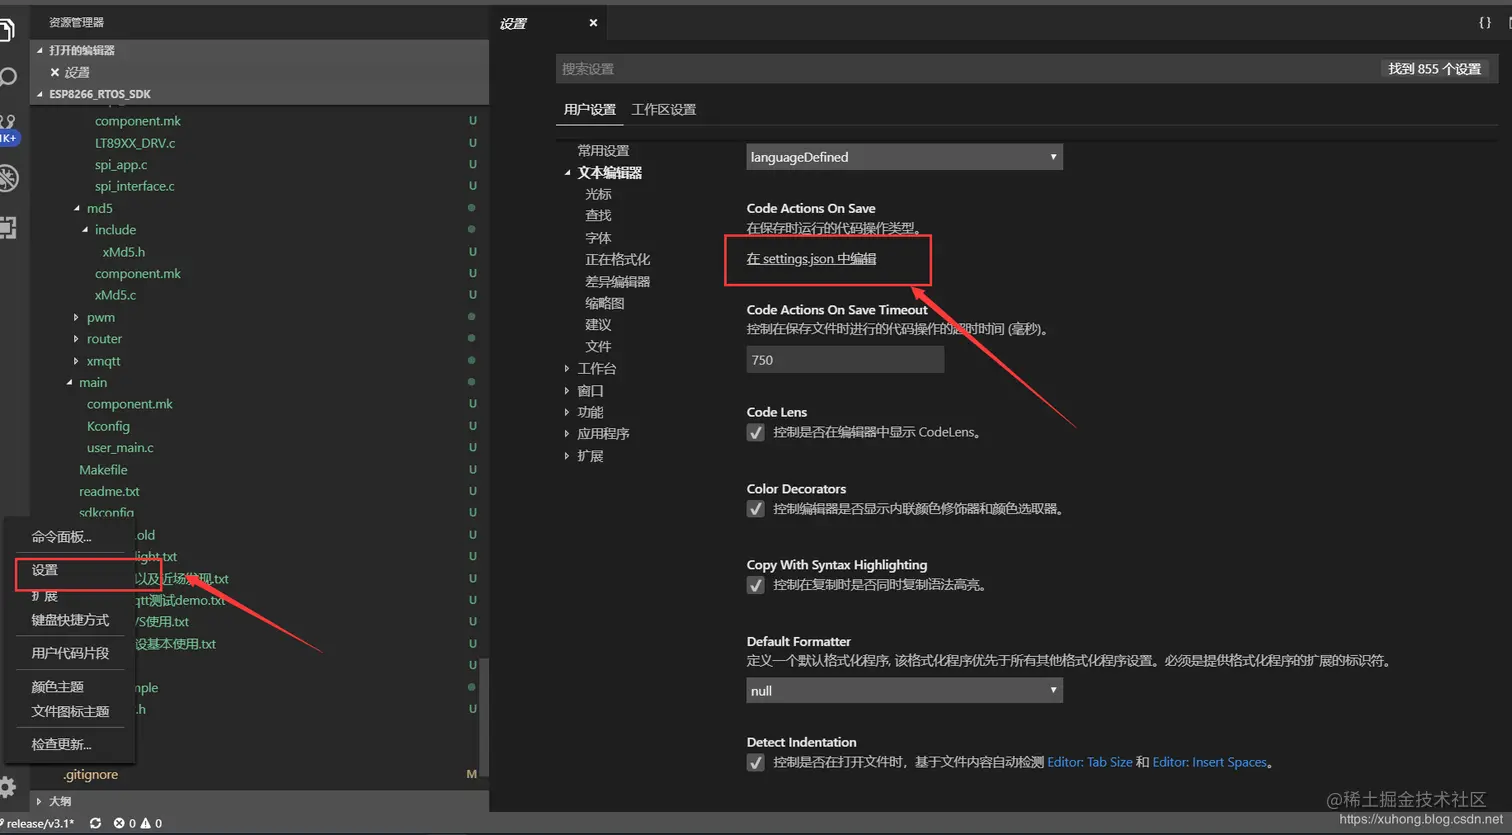This screenshot has height=835, width=1512.
Task: Switch to the 工作区设置 tab
Action: click(x=664, y=109)
